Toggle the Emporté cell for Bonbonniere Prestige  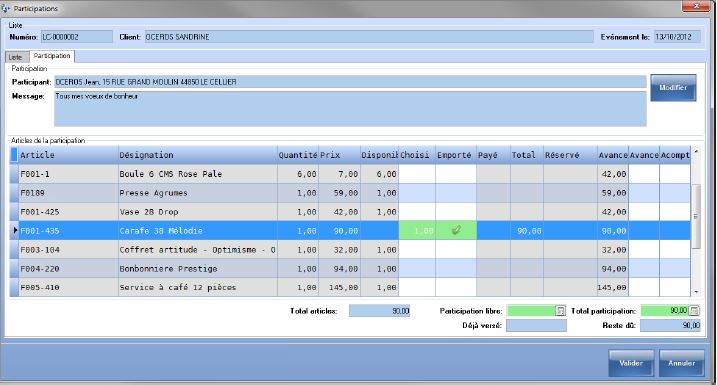click(x=456, y=268)
